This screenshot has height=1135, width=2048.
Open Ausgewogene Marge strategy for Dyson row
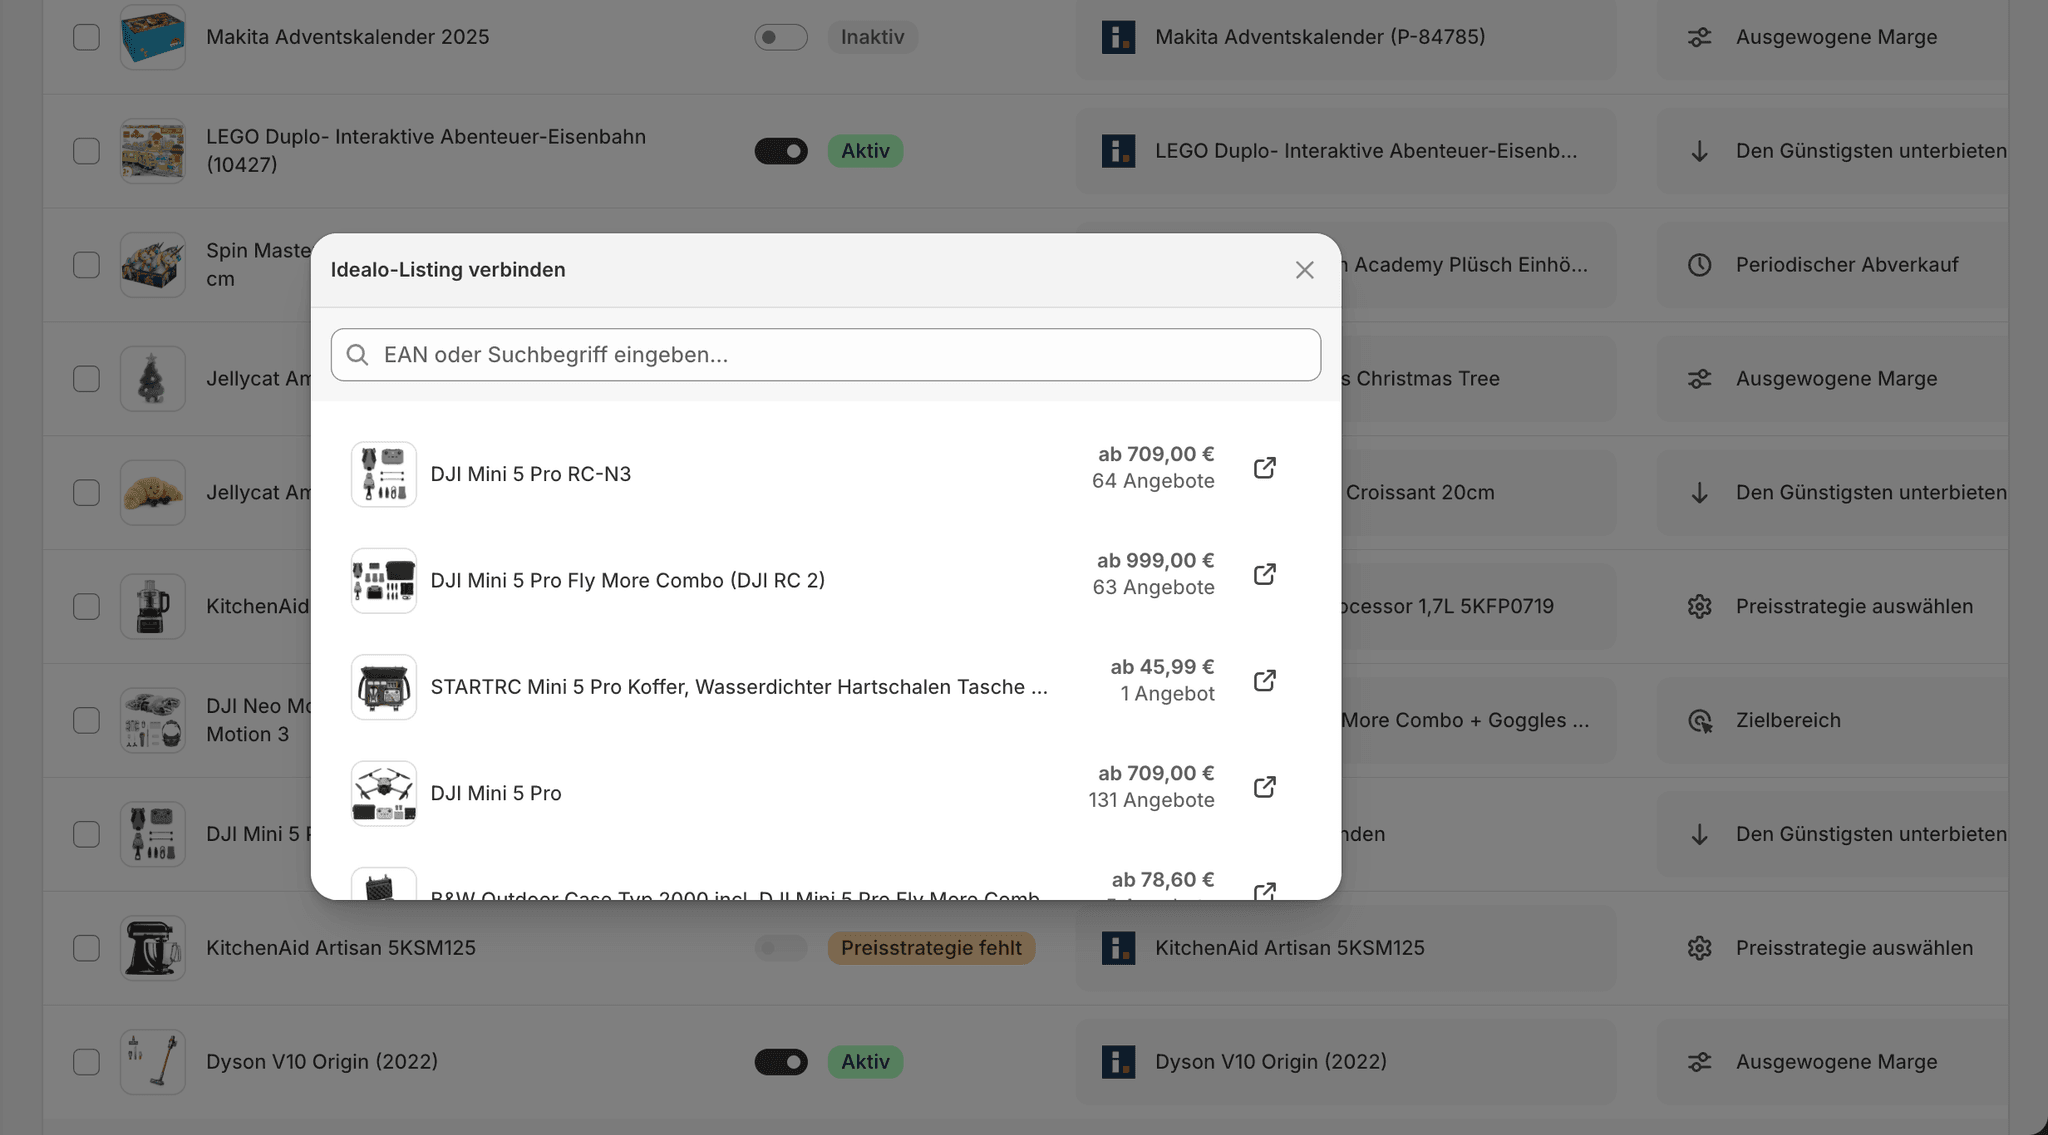[x=1832, y=1062]
